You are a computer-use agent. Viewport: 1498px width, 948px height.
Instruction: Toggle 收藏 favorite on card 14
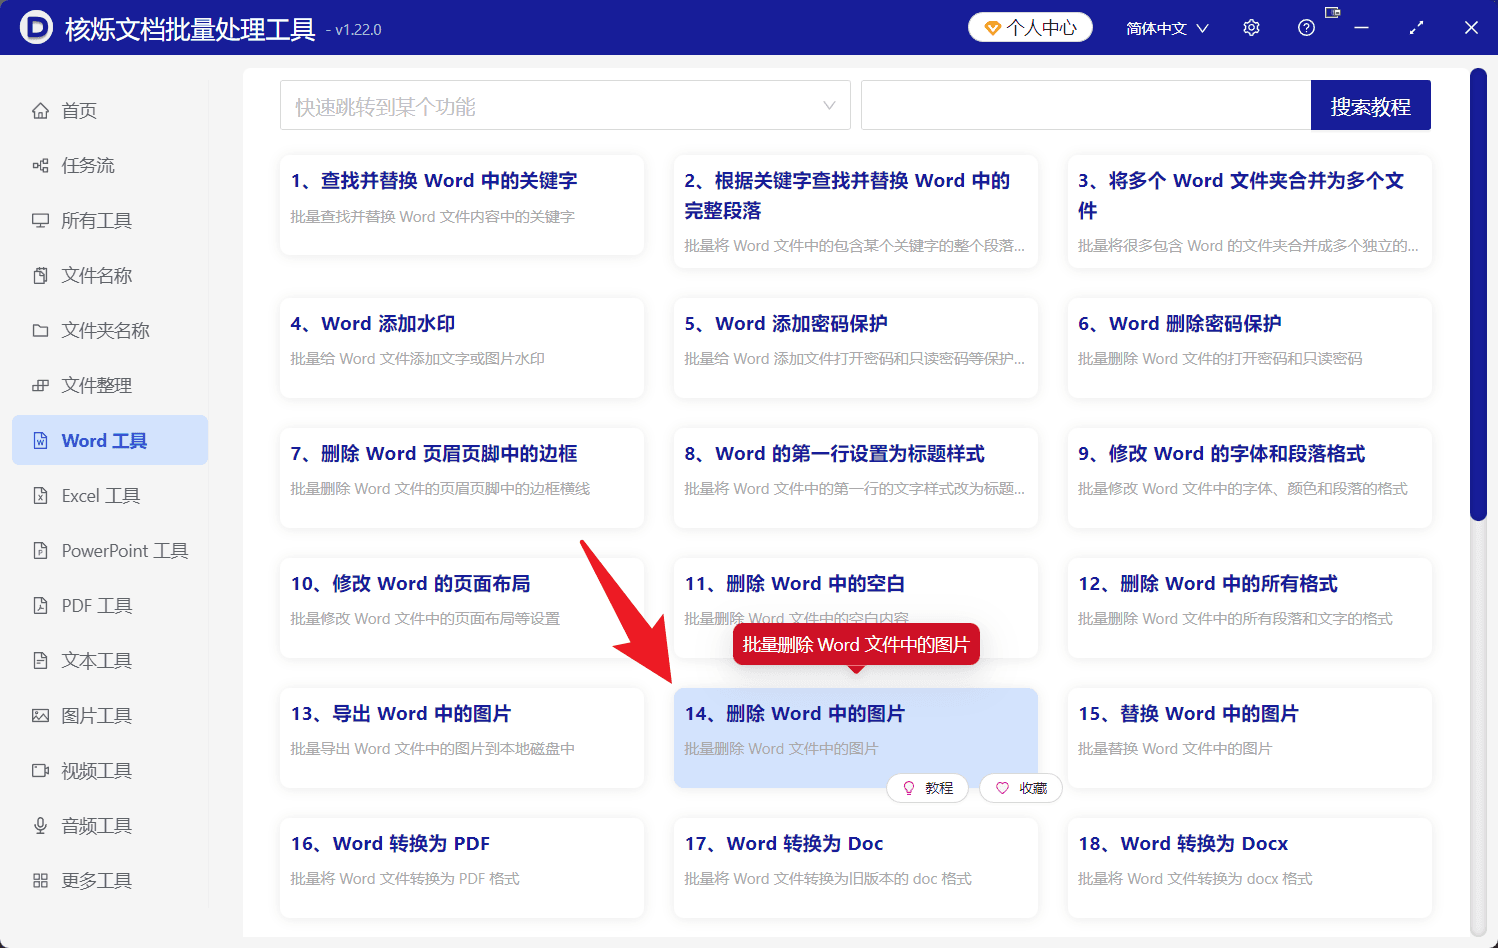pyautogui.click(x=1020, y=788)
